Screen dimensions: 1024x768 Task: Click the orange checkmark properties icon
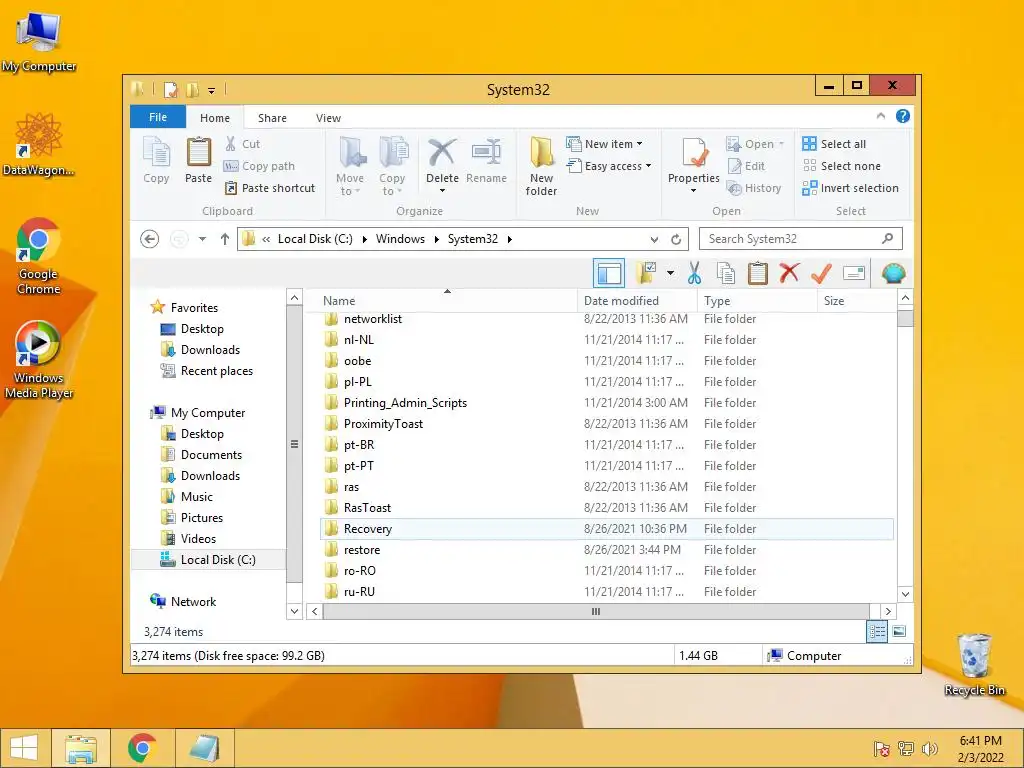[x=821, y=273]
